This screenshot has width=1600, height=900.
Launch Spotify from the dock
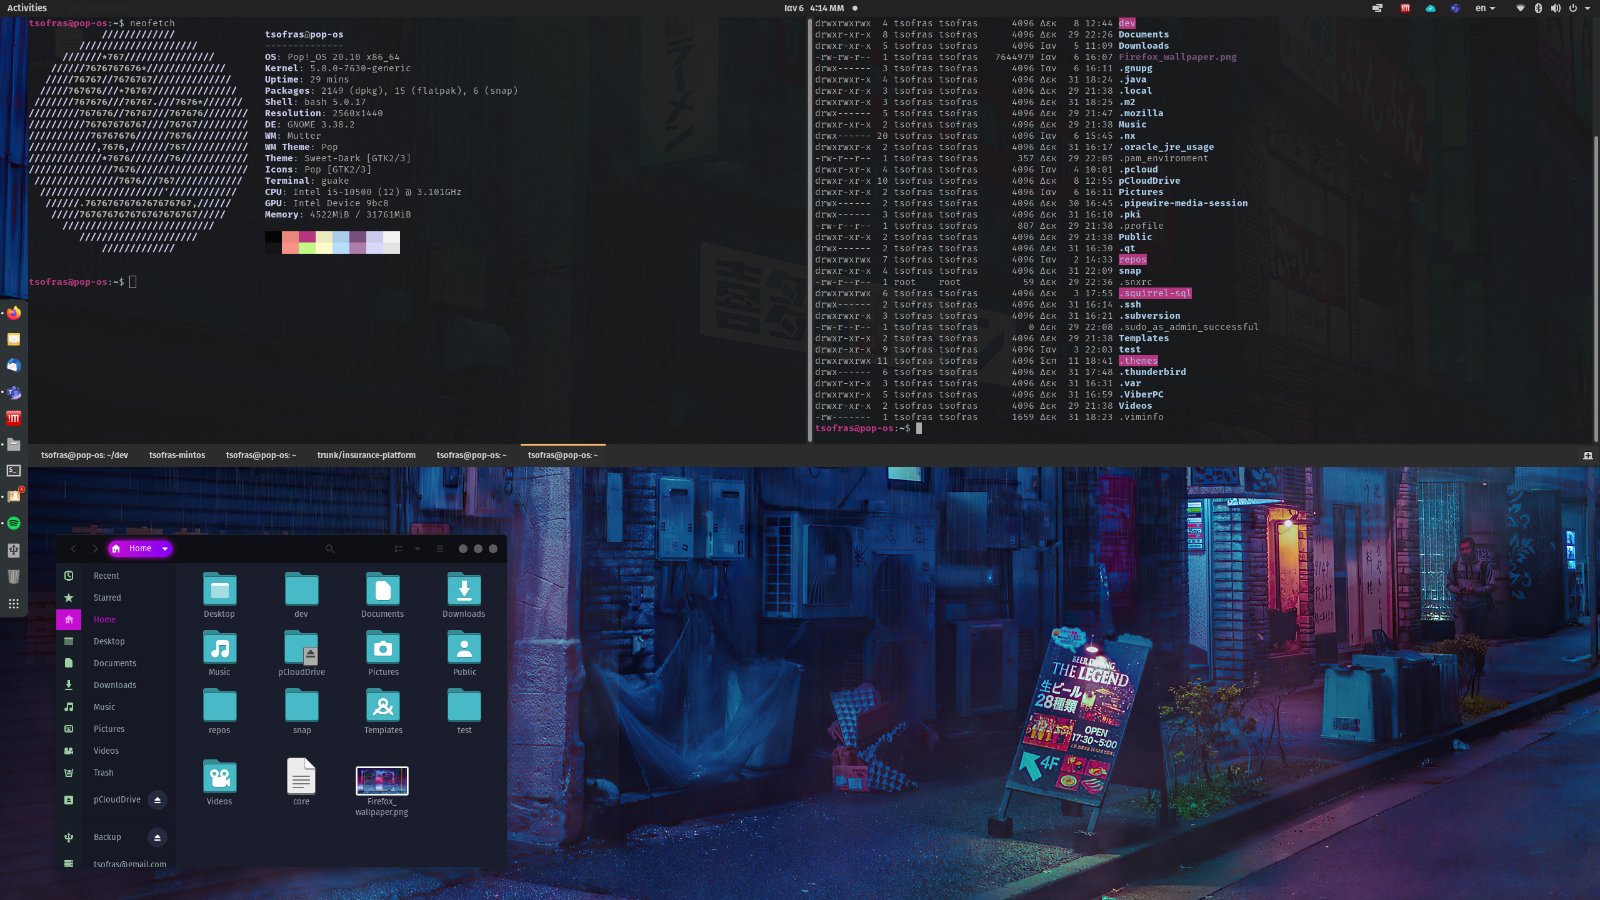14,523
